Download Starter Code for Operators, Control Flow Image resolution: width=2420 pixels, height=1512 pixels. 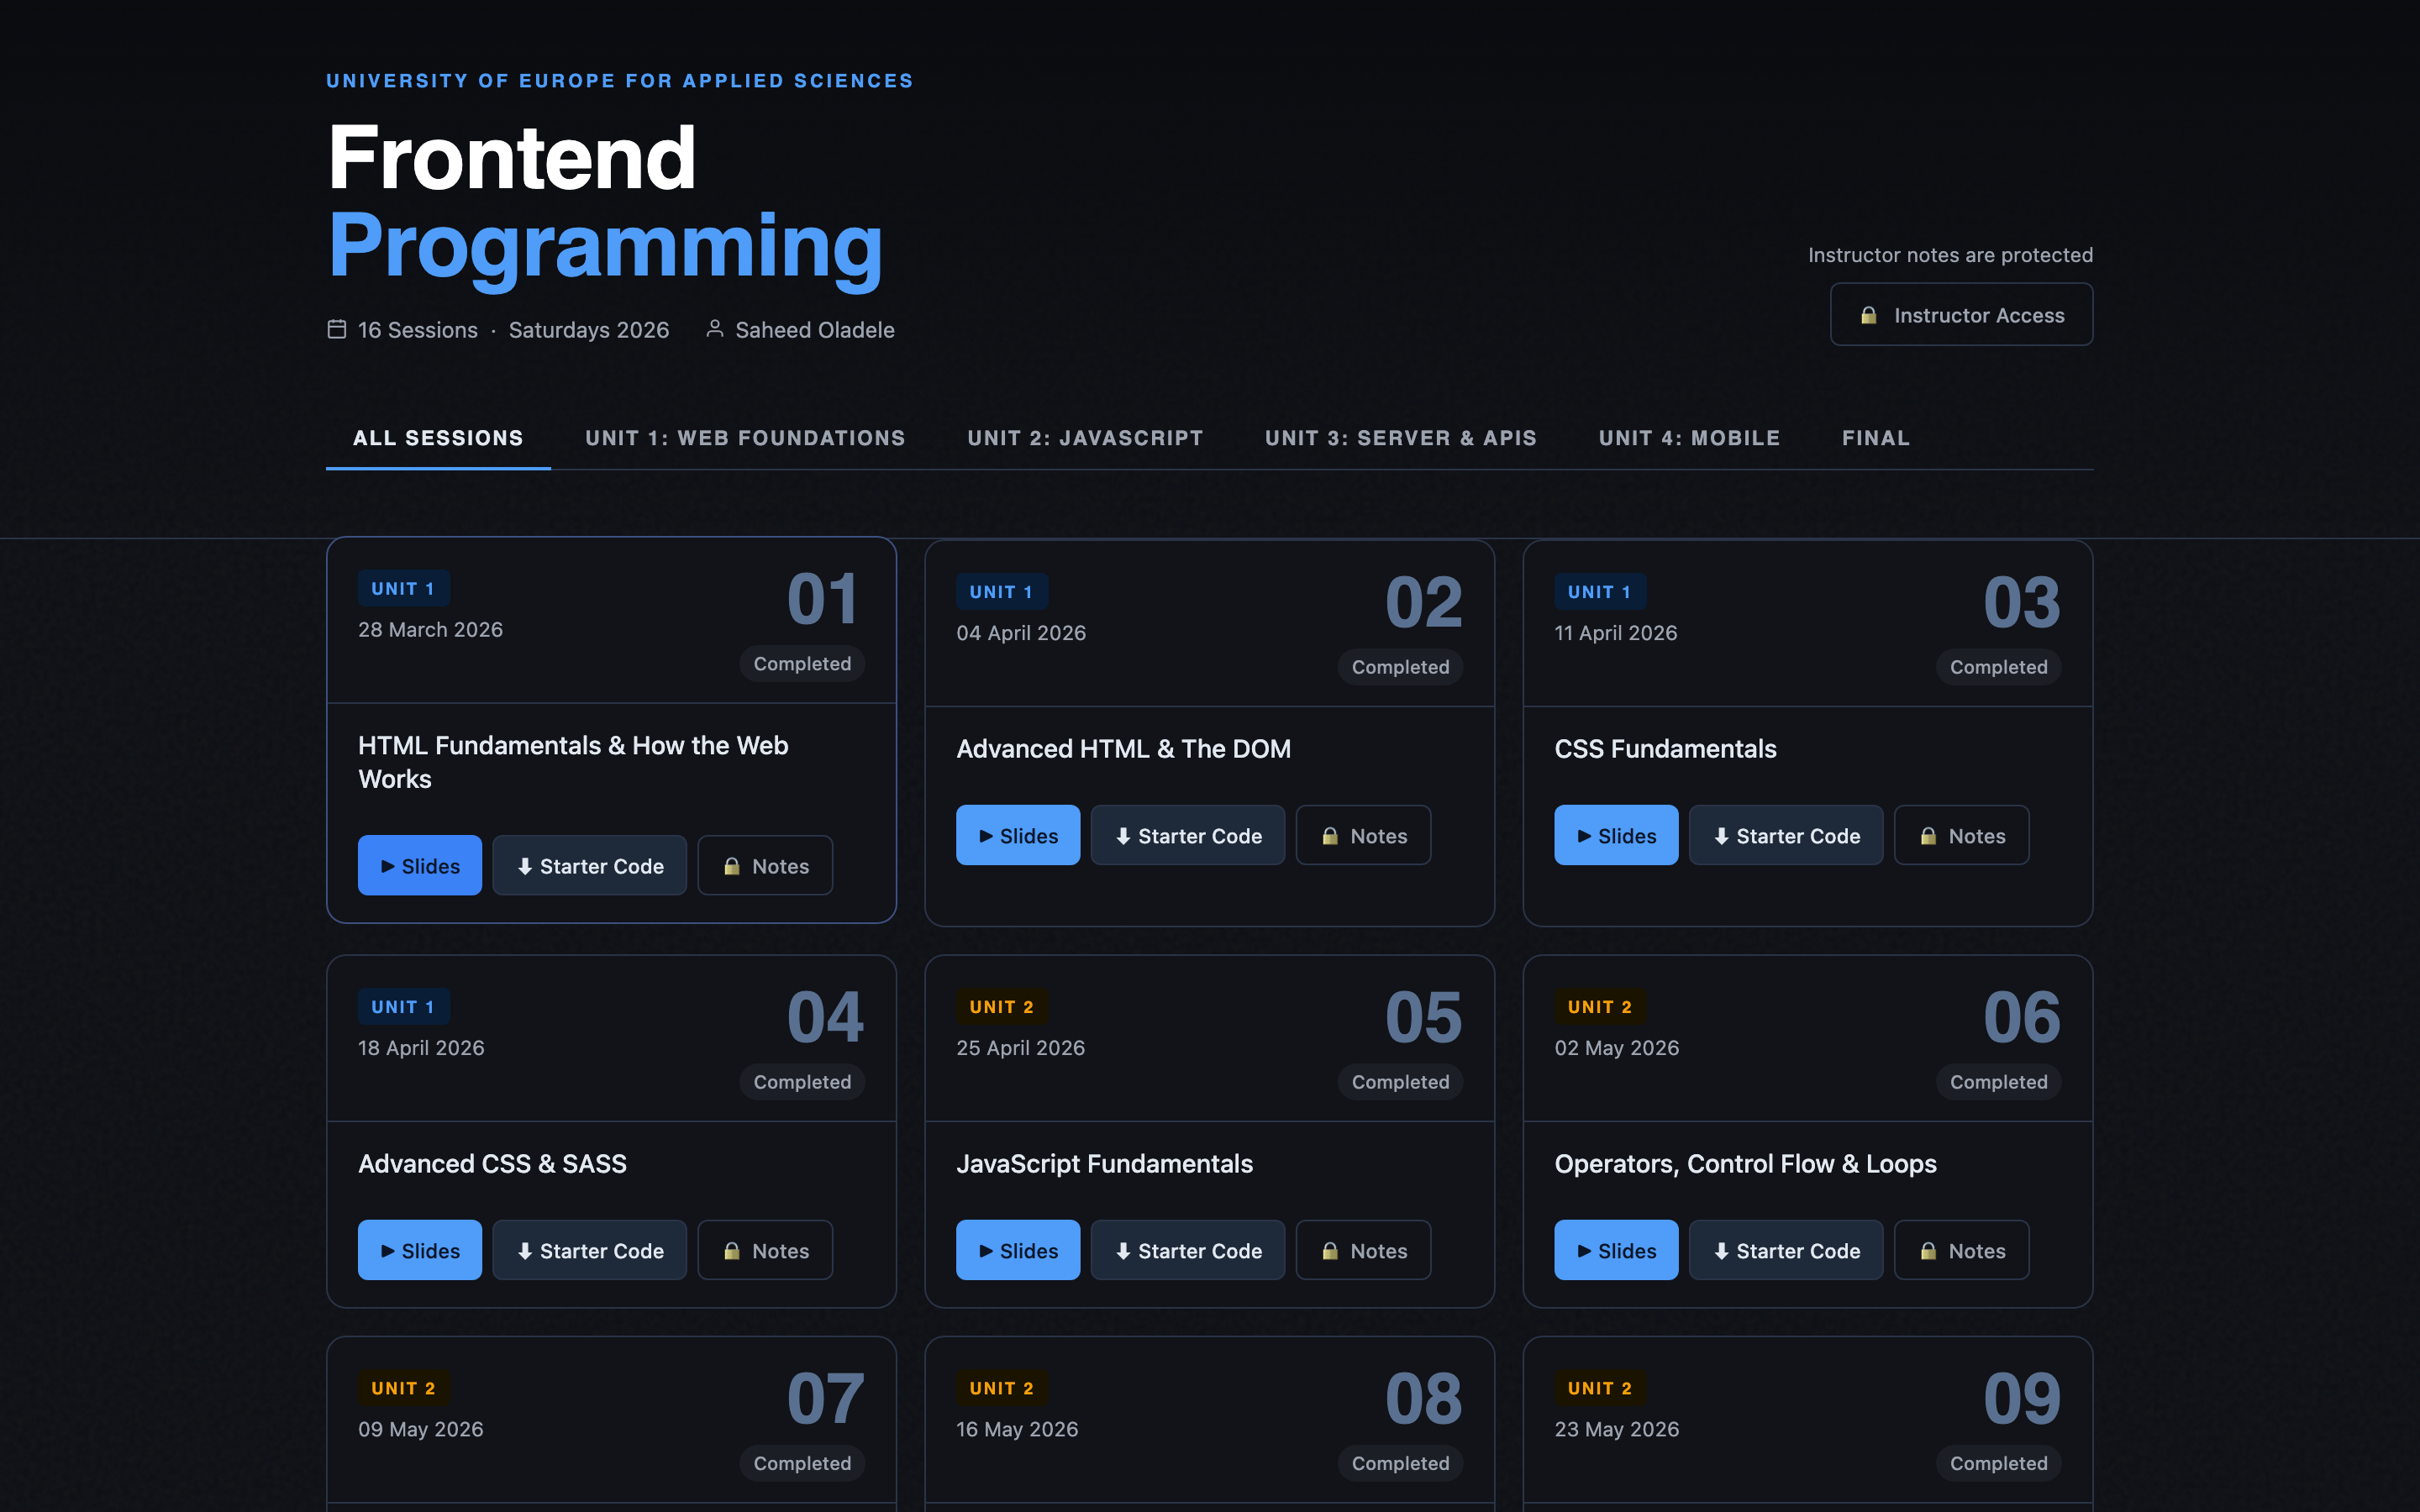(x=1786, y=1251)
